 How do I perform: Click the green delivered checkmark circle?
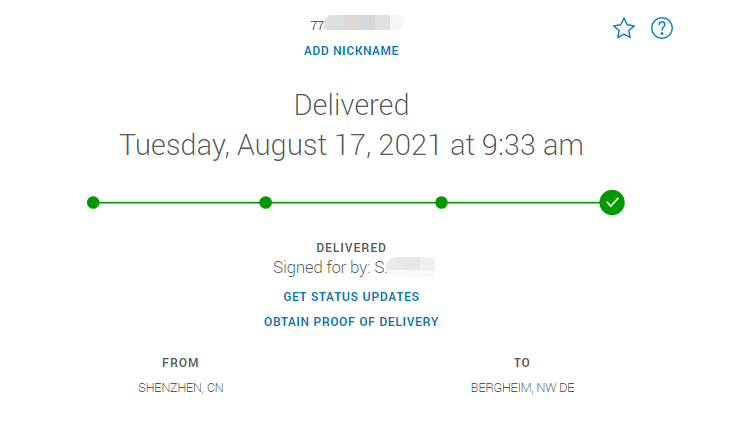click(612, 202)
